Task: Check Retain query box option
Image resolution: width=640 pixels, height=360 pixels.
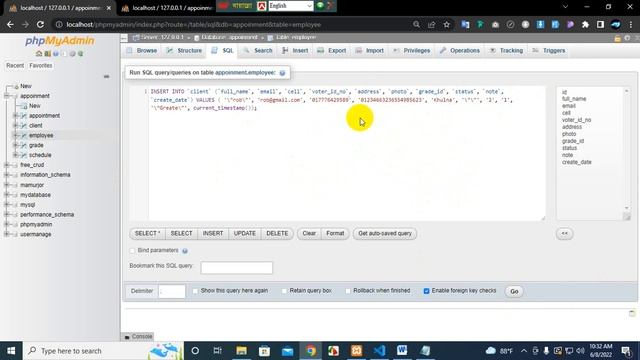Action: click(284, 291)
